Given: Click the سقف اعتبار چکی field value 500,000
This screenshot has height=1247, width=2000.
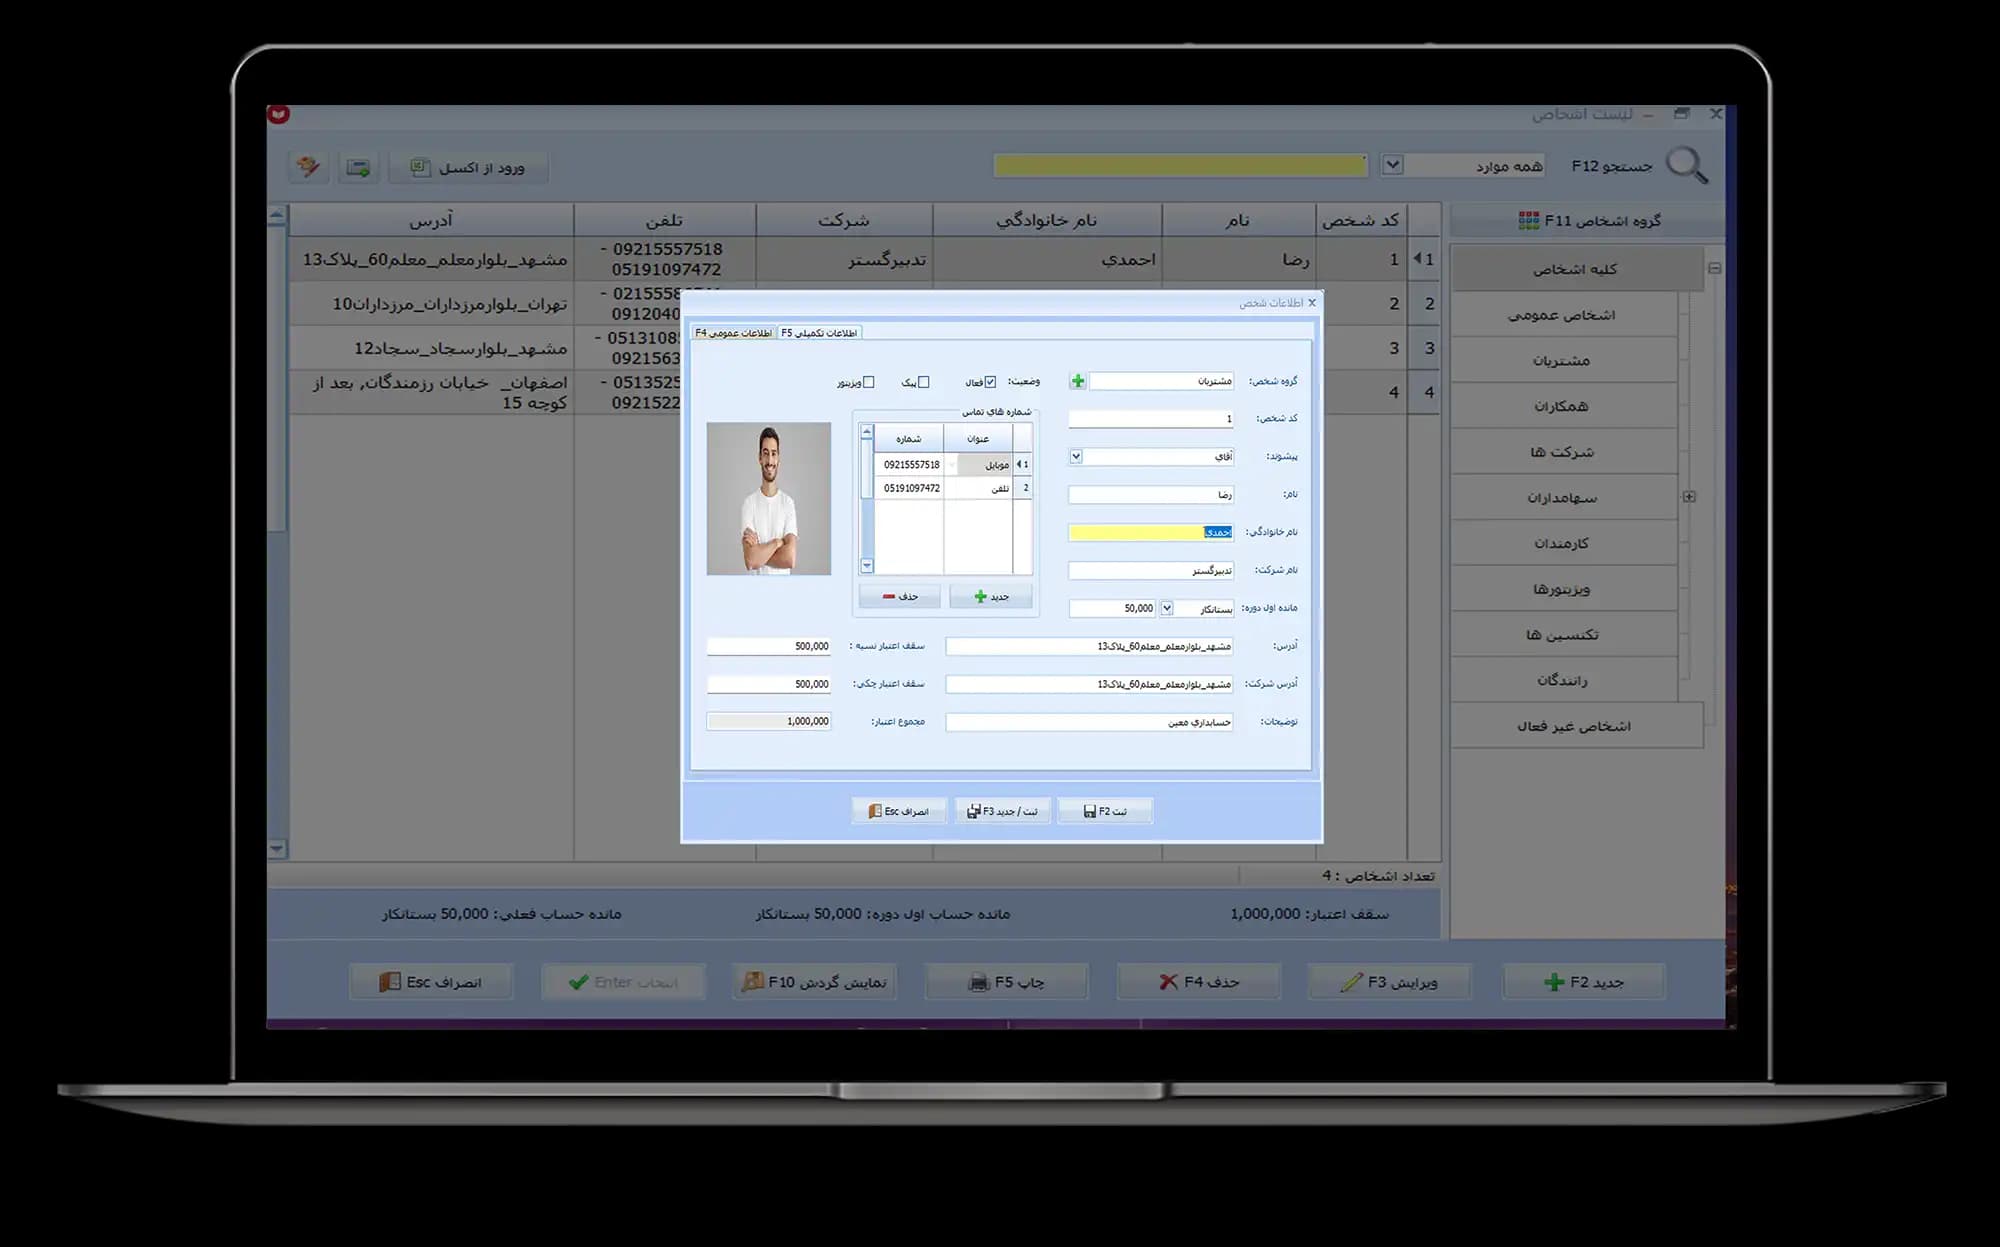Looking at the screenshot, I should point(769,684).
